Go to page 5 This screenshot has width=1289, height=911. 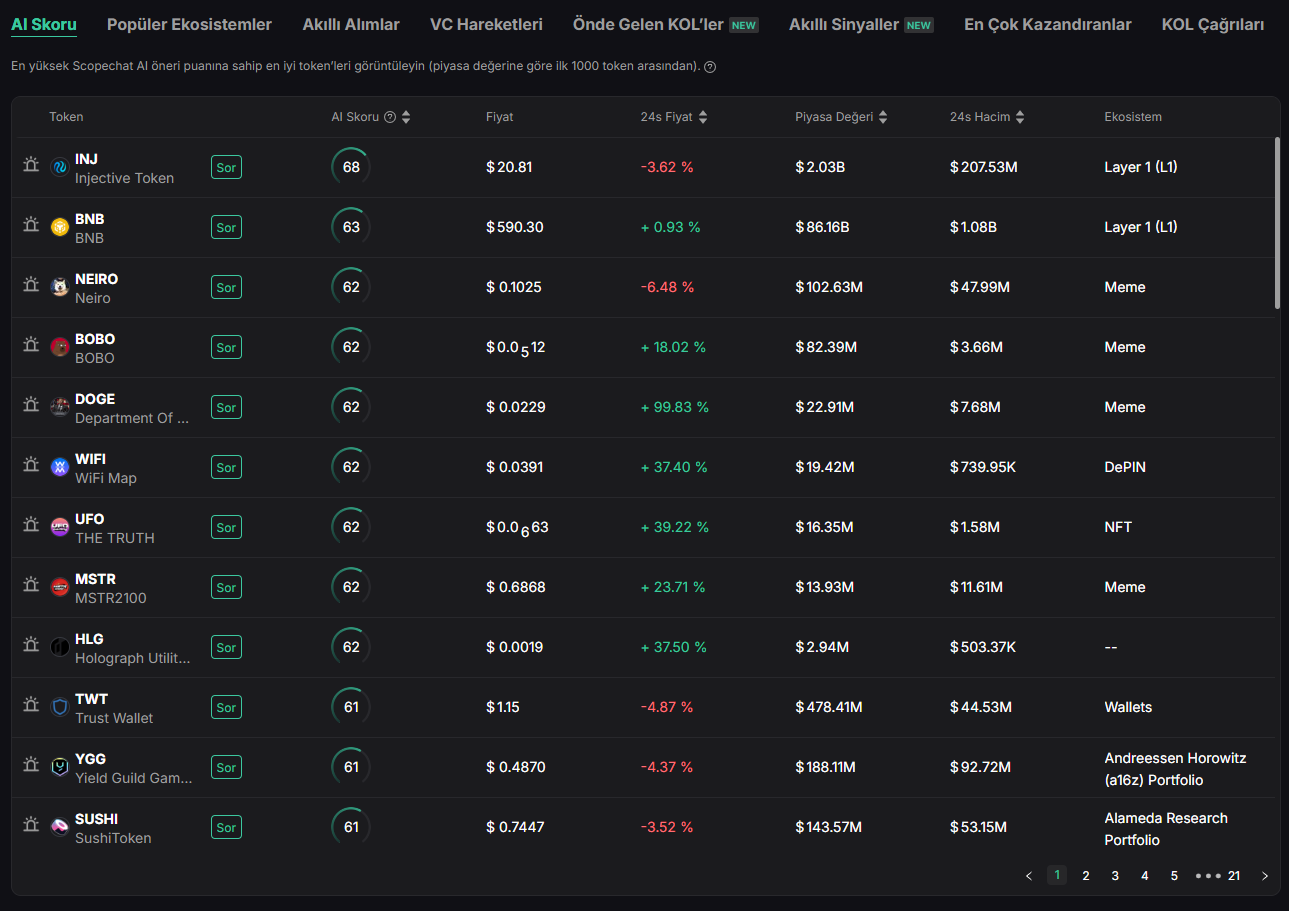pos(1174,876)
